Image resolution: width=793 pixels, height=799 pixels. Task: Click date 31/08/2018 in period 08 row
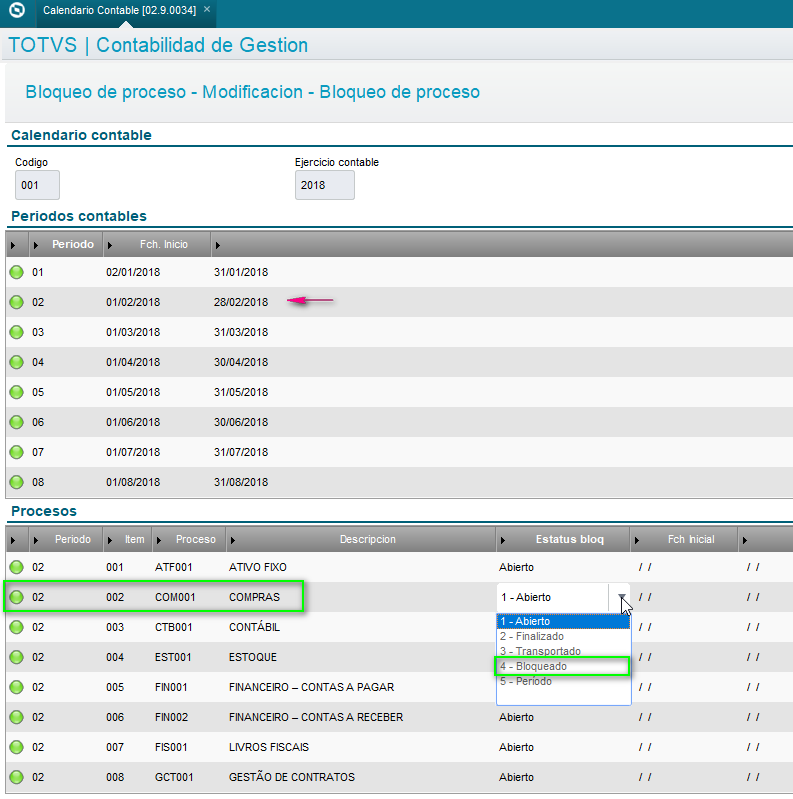[241, 482]
